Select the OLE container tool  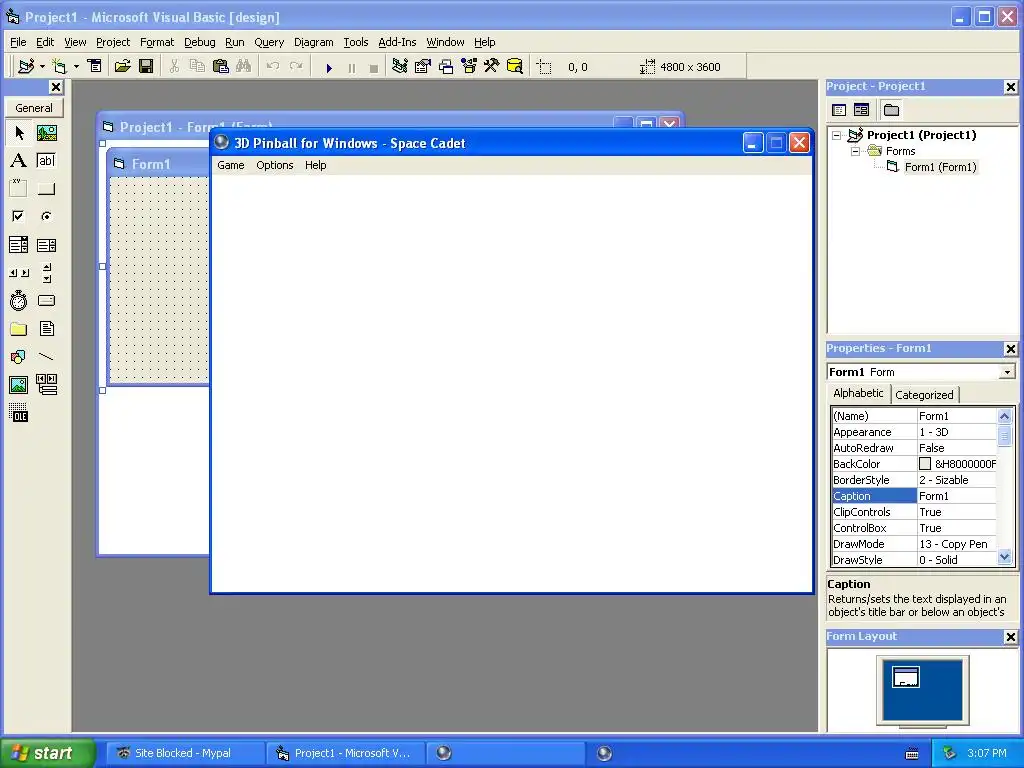(19, 413)
